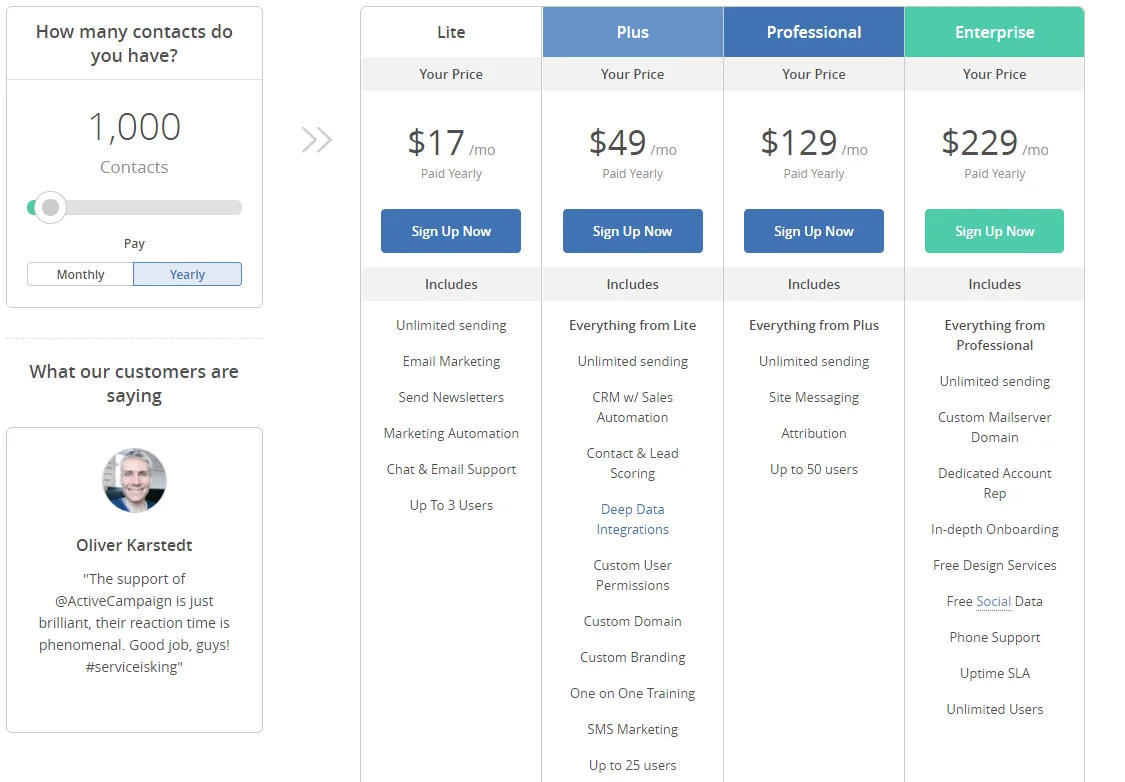
Task: Click the $229 Enterprise price
Action: click(x=979, y=143)
